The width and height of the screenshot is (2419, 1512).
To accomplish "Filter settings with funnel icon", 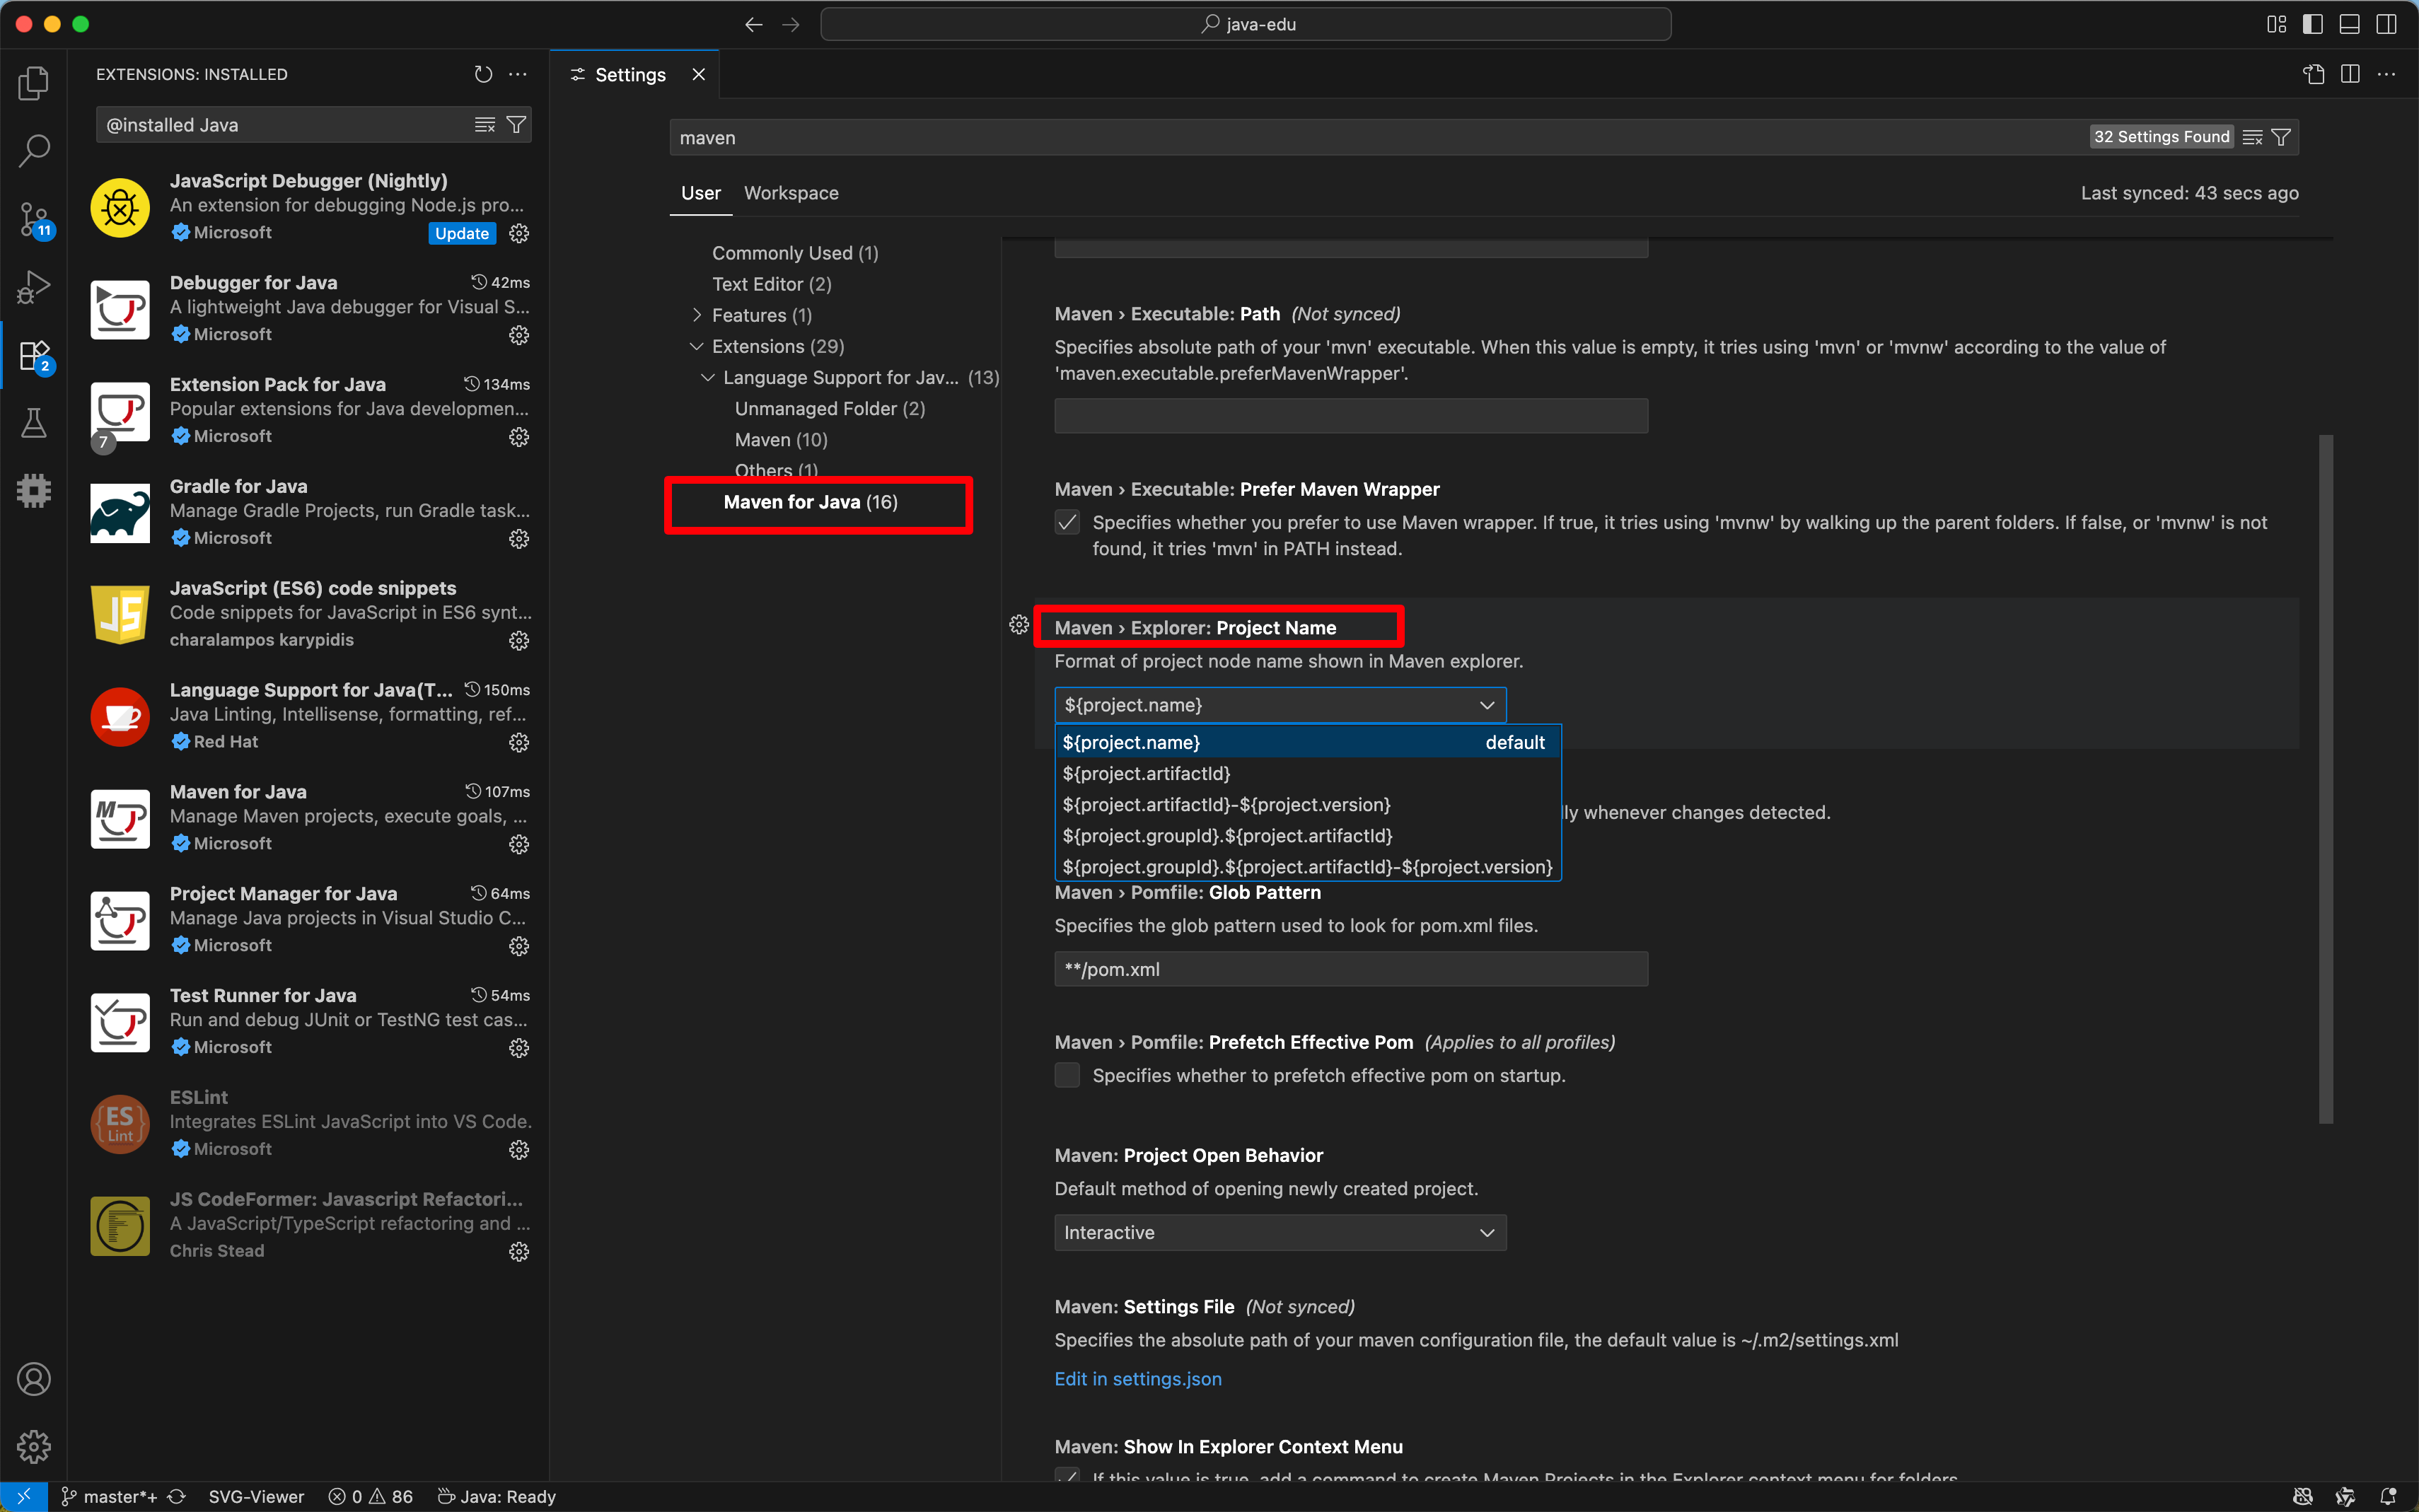I will [2281, 137].
